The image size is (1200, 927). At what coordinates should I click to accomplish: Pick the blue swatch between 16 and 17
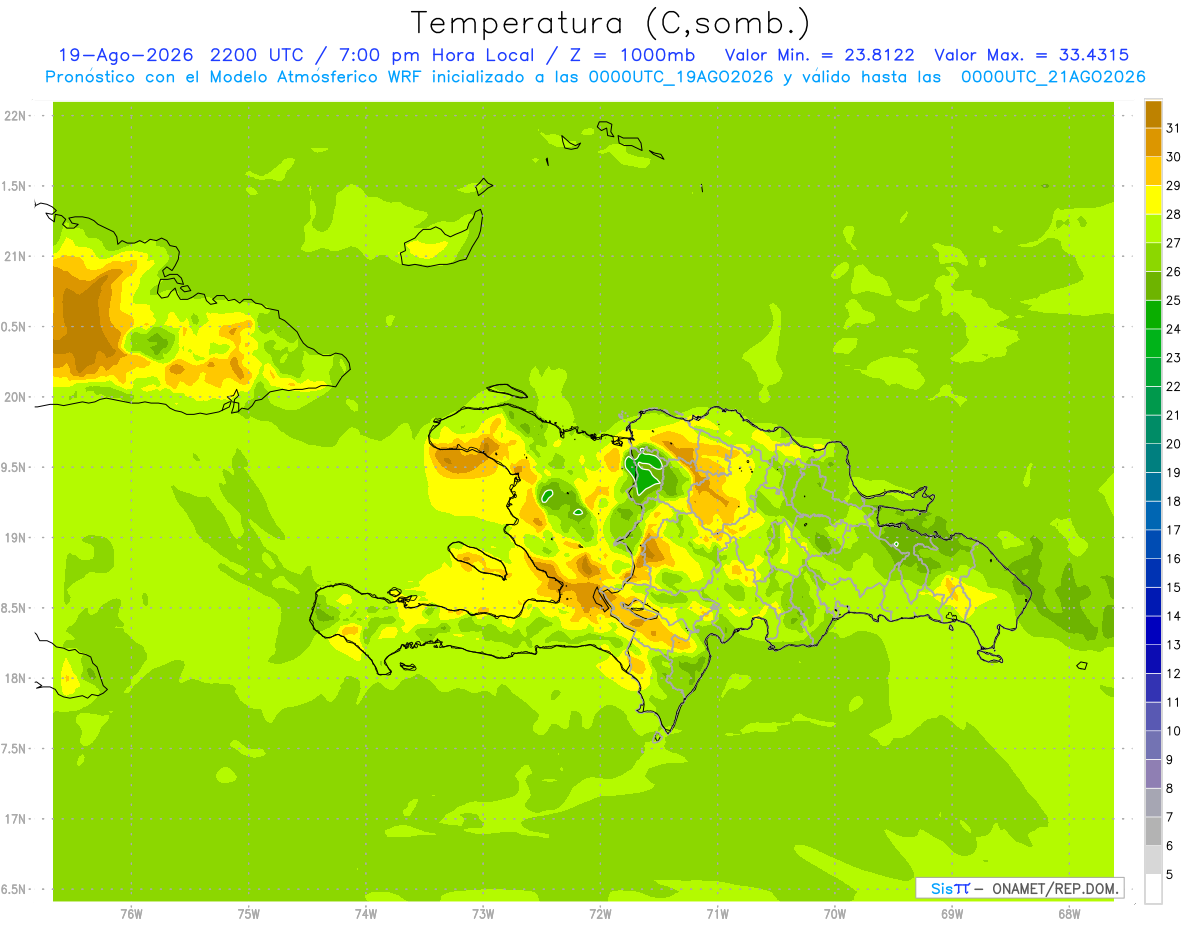(x=1153, y=544)
